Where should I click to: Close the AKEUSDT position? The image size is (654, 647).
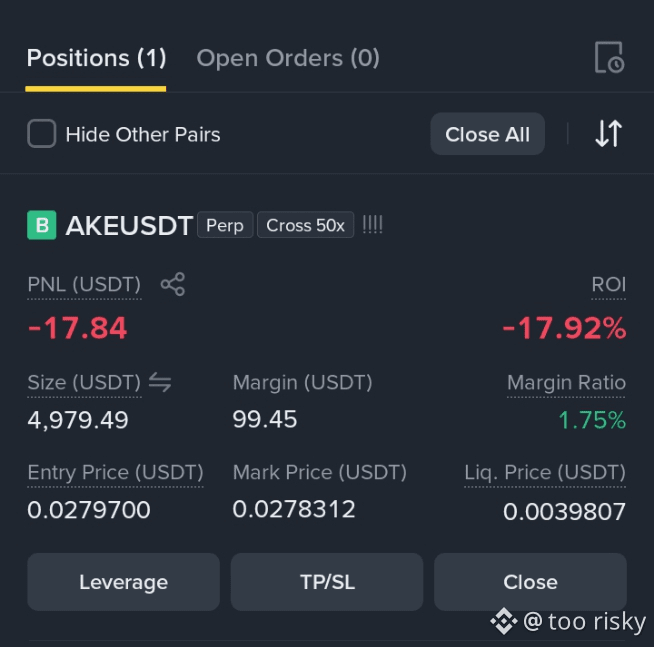(x=530, y=582)
